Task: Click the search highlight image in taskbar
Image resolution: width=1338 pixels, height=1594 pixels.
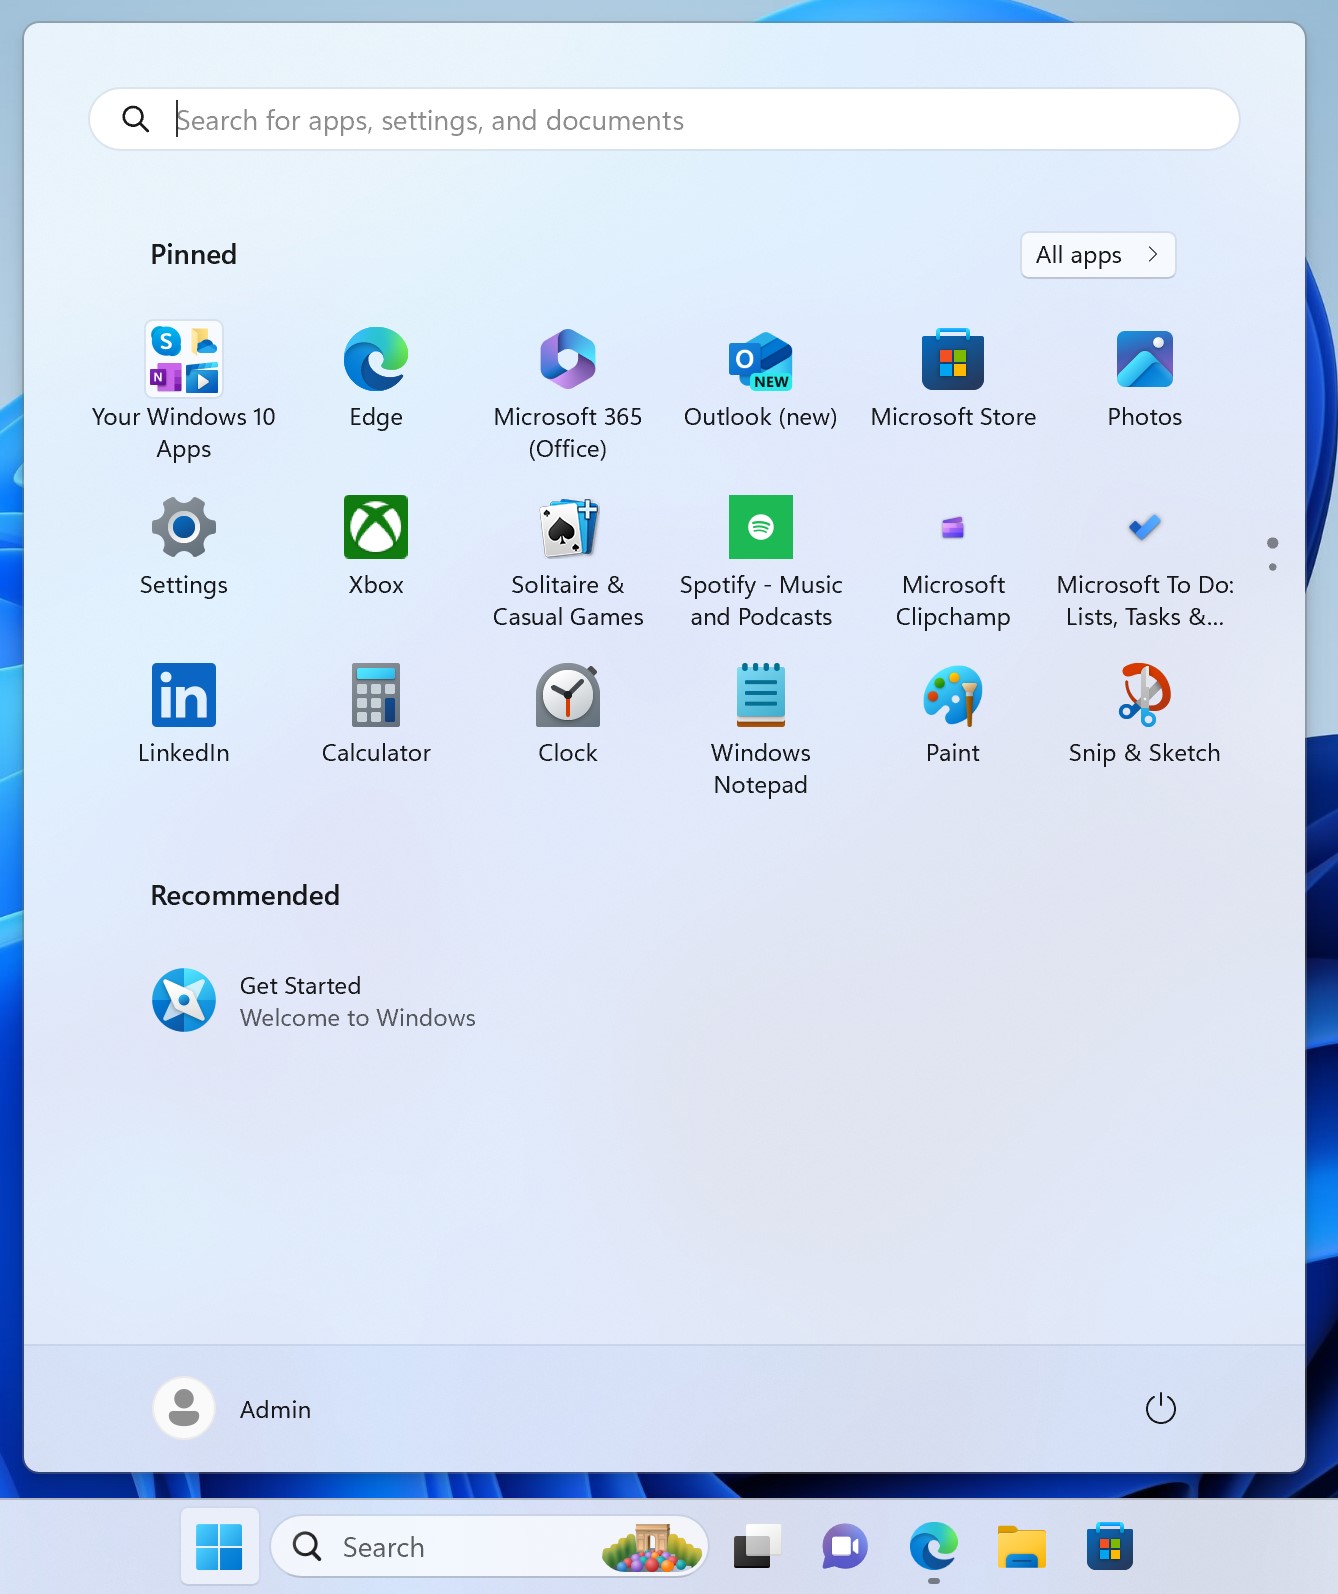Action: click(x=652, y=1547)
